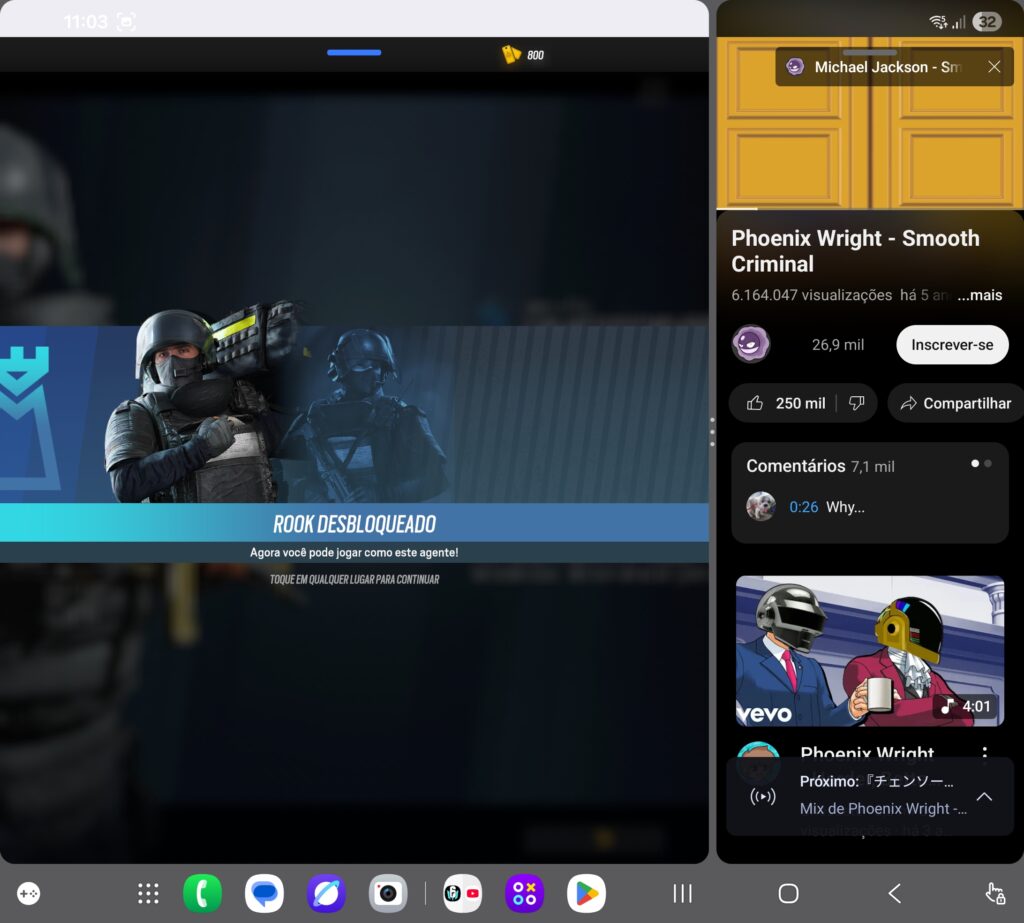The width and height of the screenshot is (1024, 923).
Task: Open the Game Launcher controller icon
Action: coord(29,893)
